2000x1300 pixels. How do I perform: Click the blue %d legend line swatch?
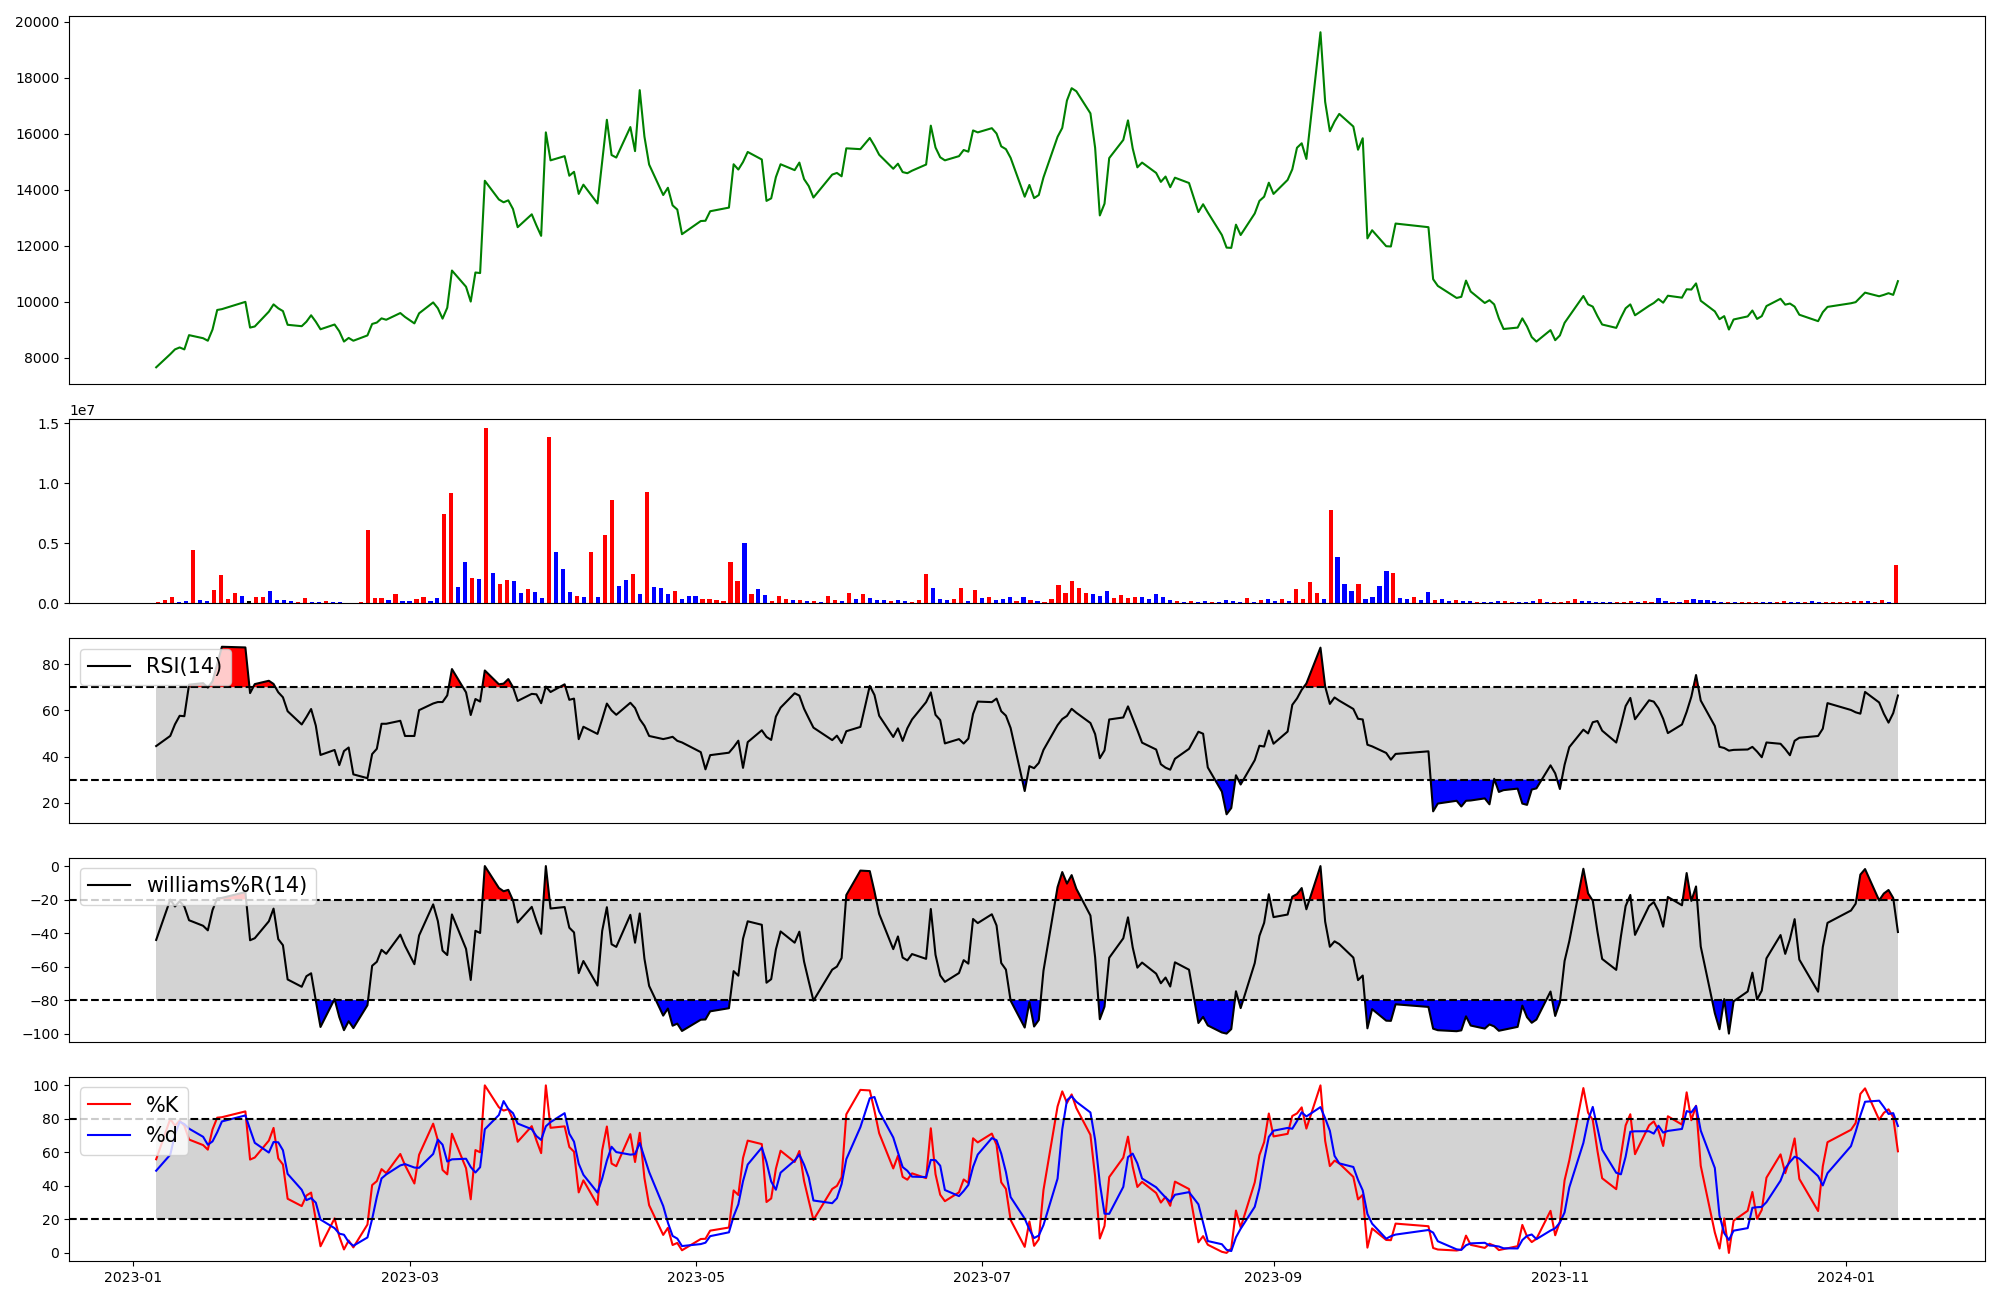(109, 1135)
